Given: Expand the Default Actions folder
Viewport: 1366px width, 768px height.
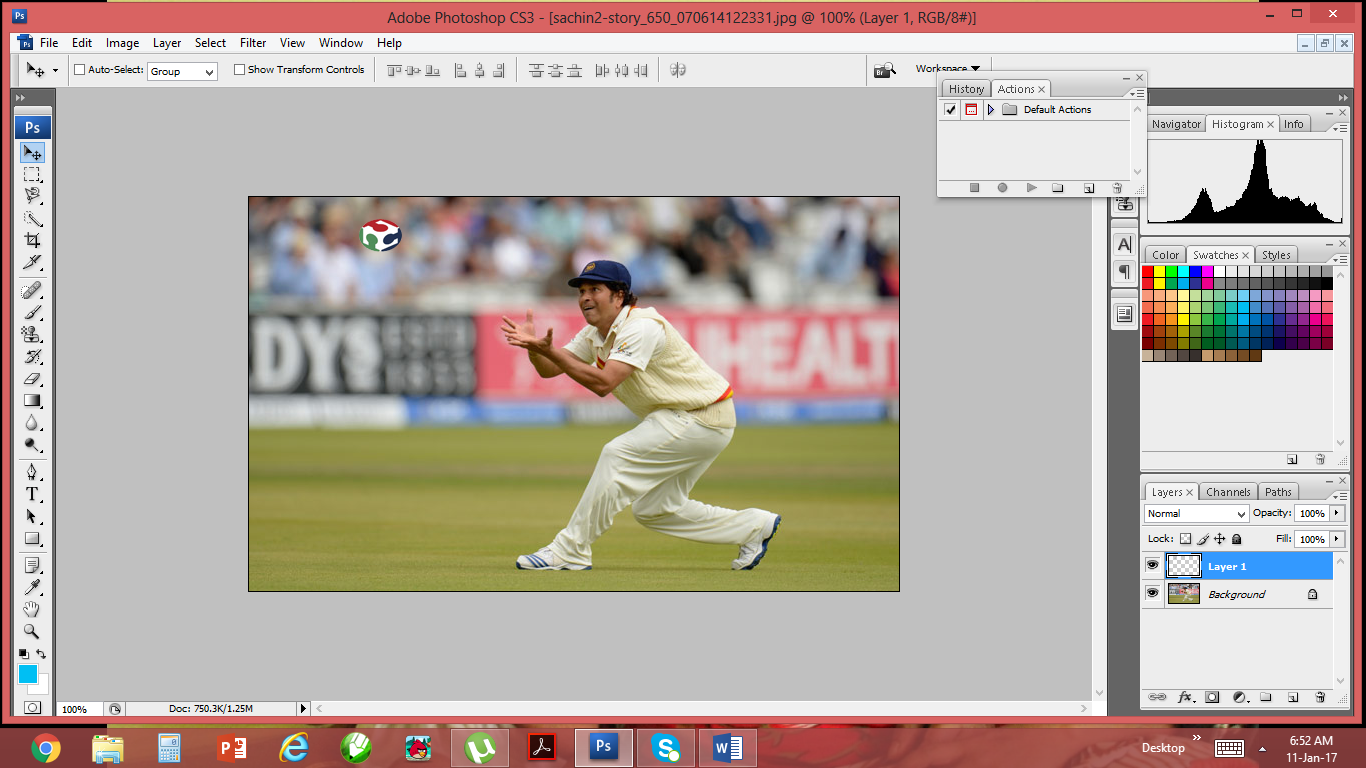Looking at the screenshot, I should [x=990, y=110].
